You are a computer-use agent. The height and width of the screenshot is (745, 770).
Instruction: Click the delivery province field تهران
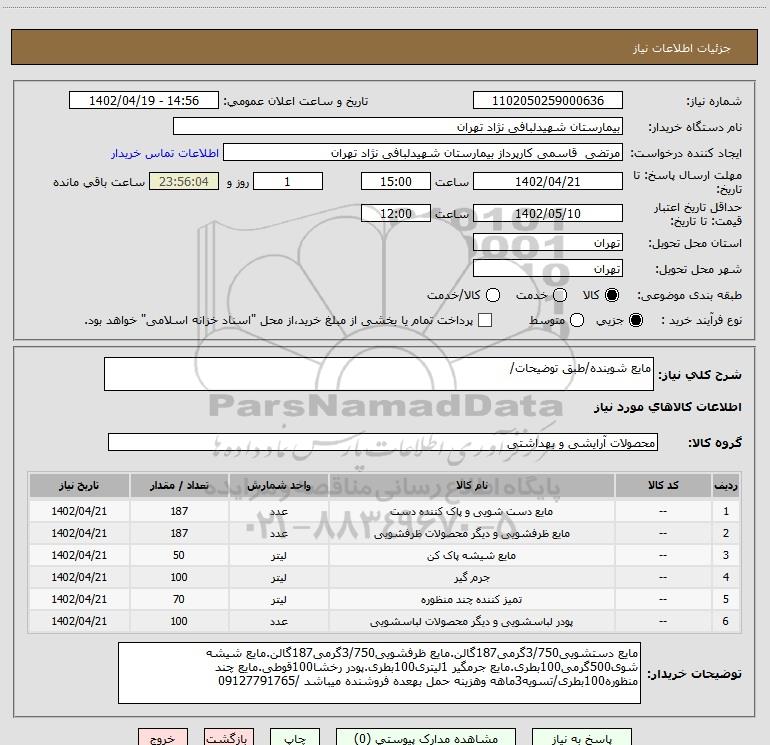click(x=548, y=243)
